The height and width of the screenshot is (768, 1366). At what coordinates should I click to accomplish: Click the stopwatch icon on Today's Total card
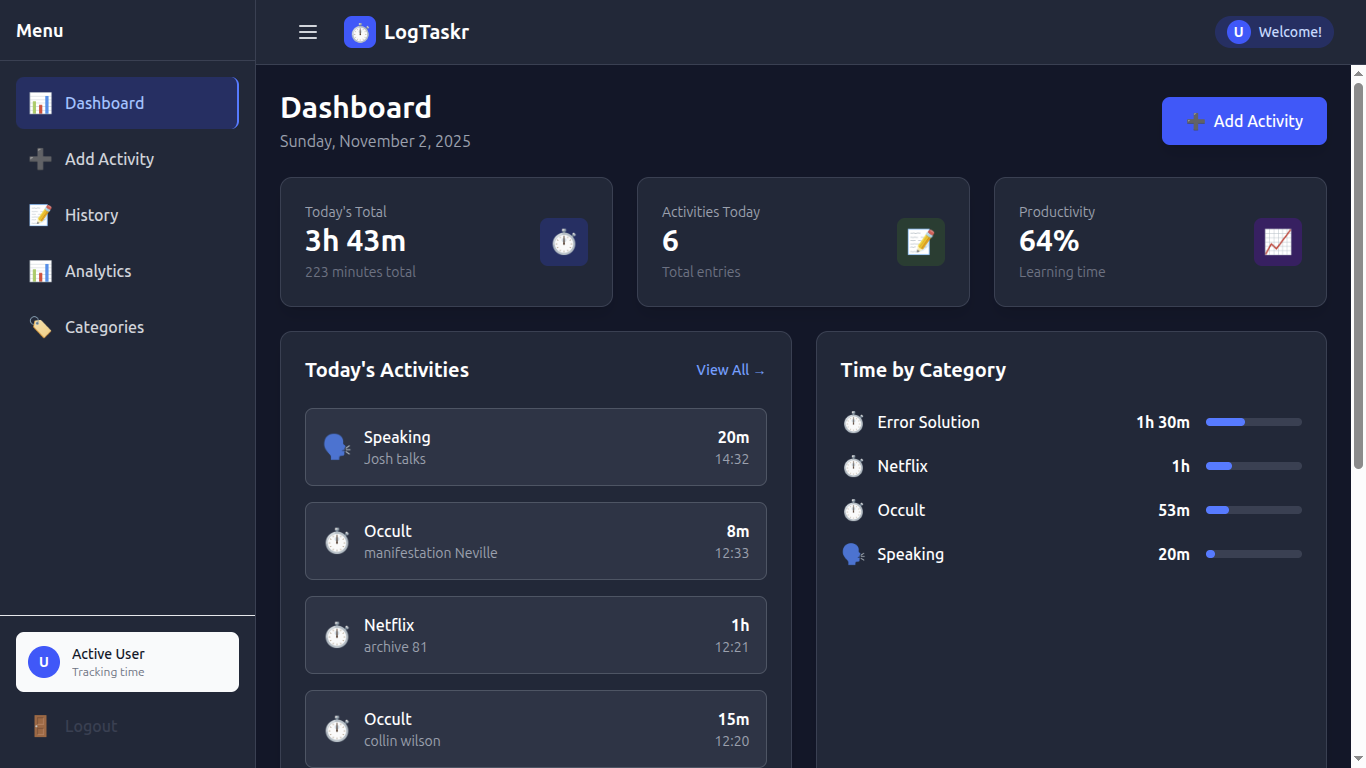pos(563,241)
